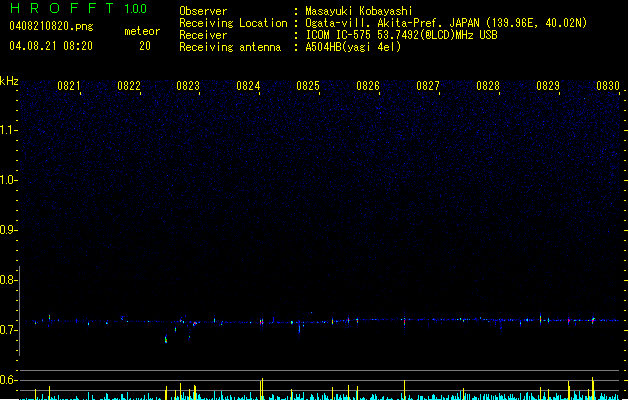The width and height of the screenshot is (629, 400).
Task: Click the 'Receiver' field label
Action: 203,35
